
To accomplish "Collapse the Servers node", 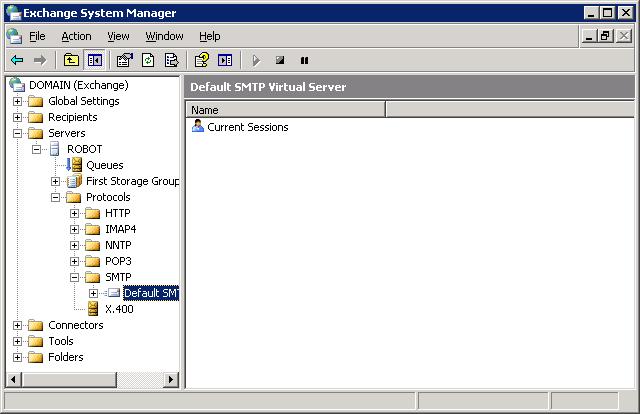I will 17,133.
